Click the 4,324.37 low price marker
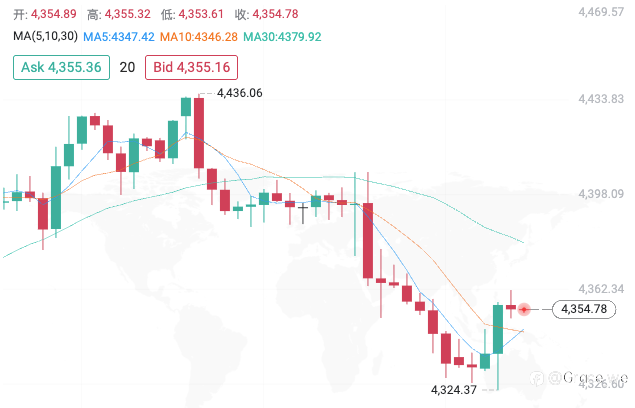 point(454,390)
